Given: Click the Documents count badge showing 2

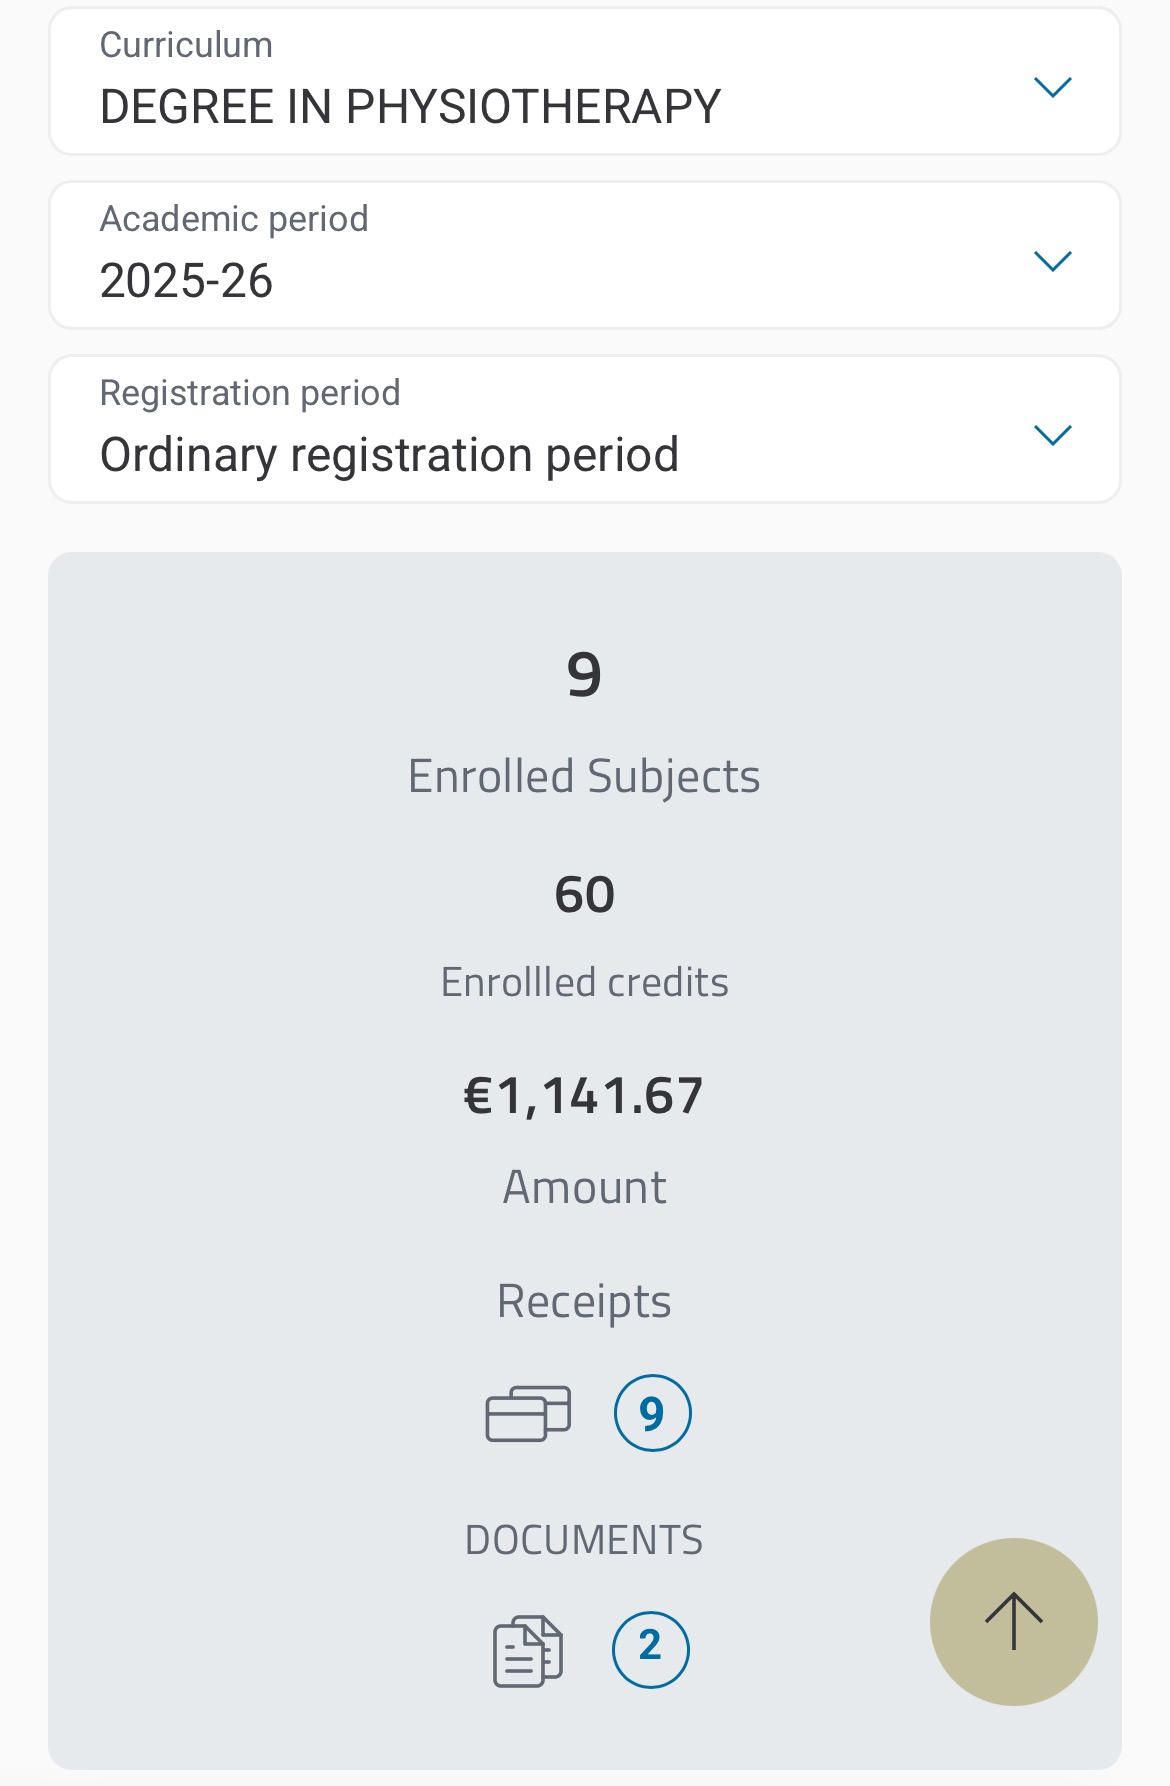Looking at the screenshot, I should pyautogui.click(x=650, y=1649).
